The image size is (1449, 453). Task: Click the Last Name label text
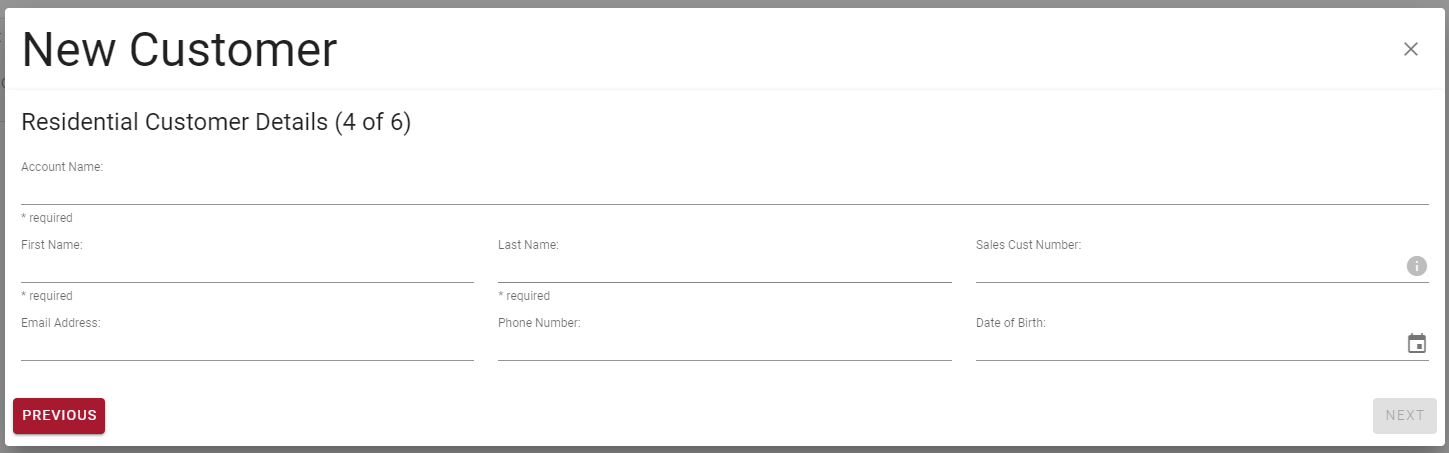[x=528, y=245]
